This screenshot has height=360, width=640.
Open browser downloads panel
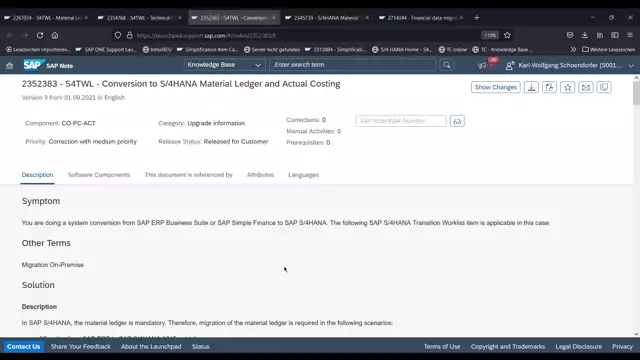point(585,36)
